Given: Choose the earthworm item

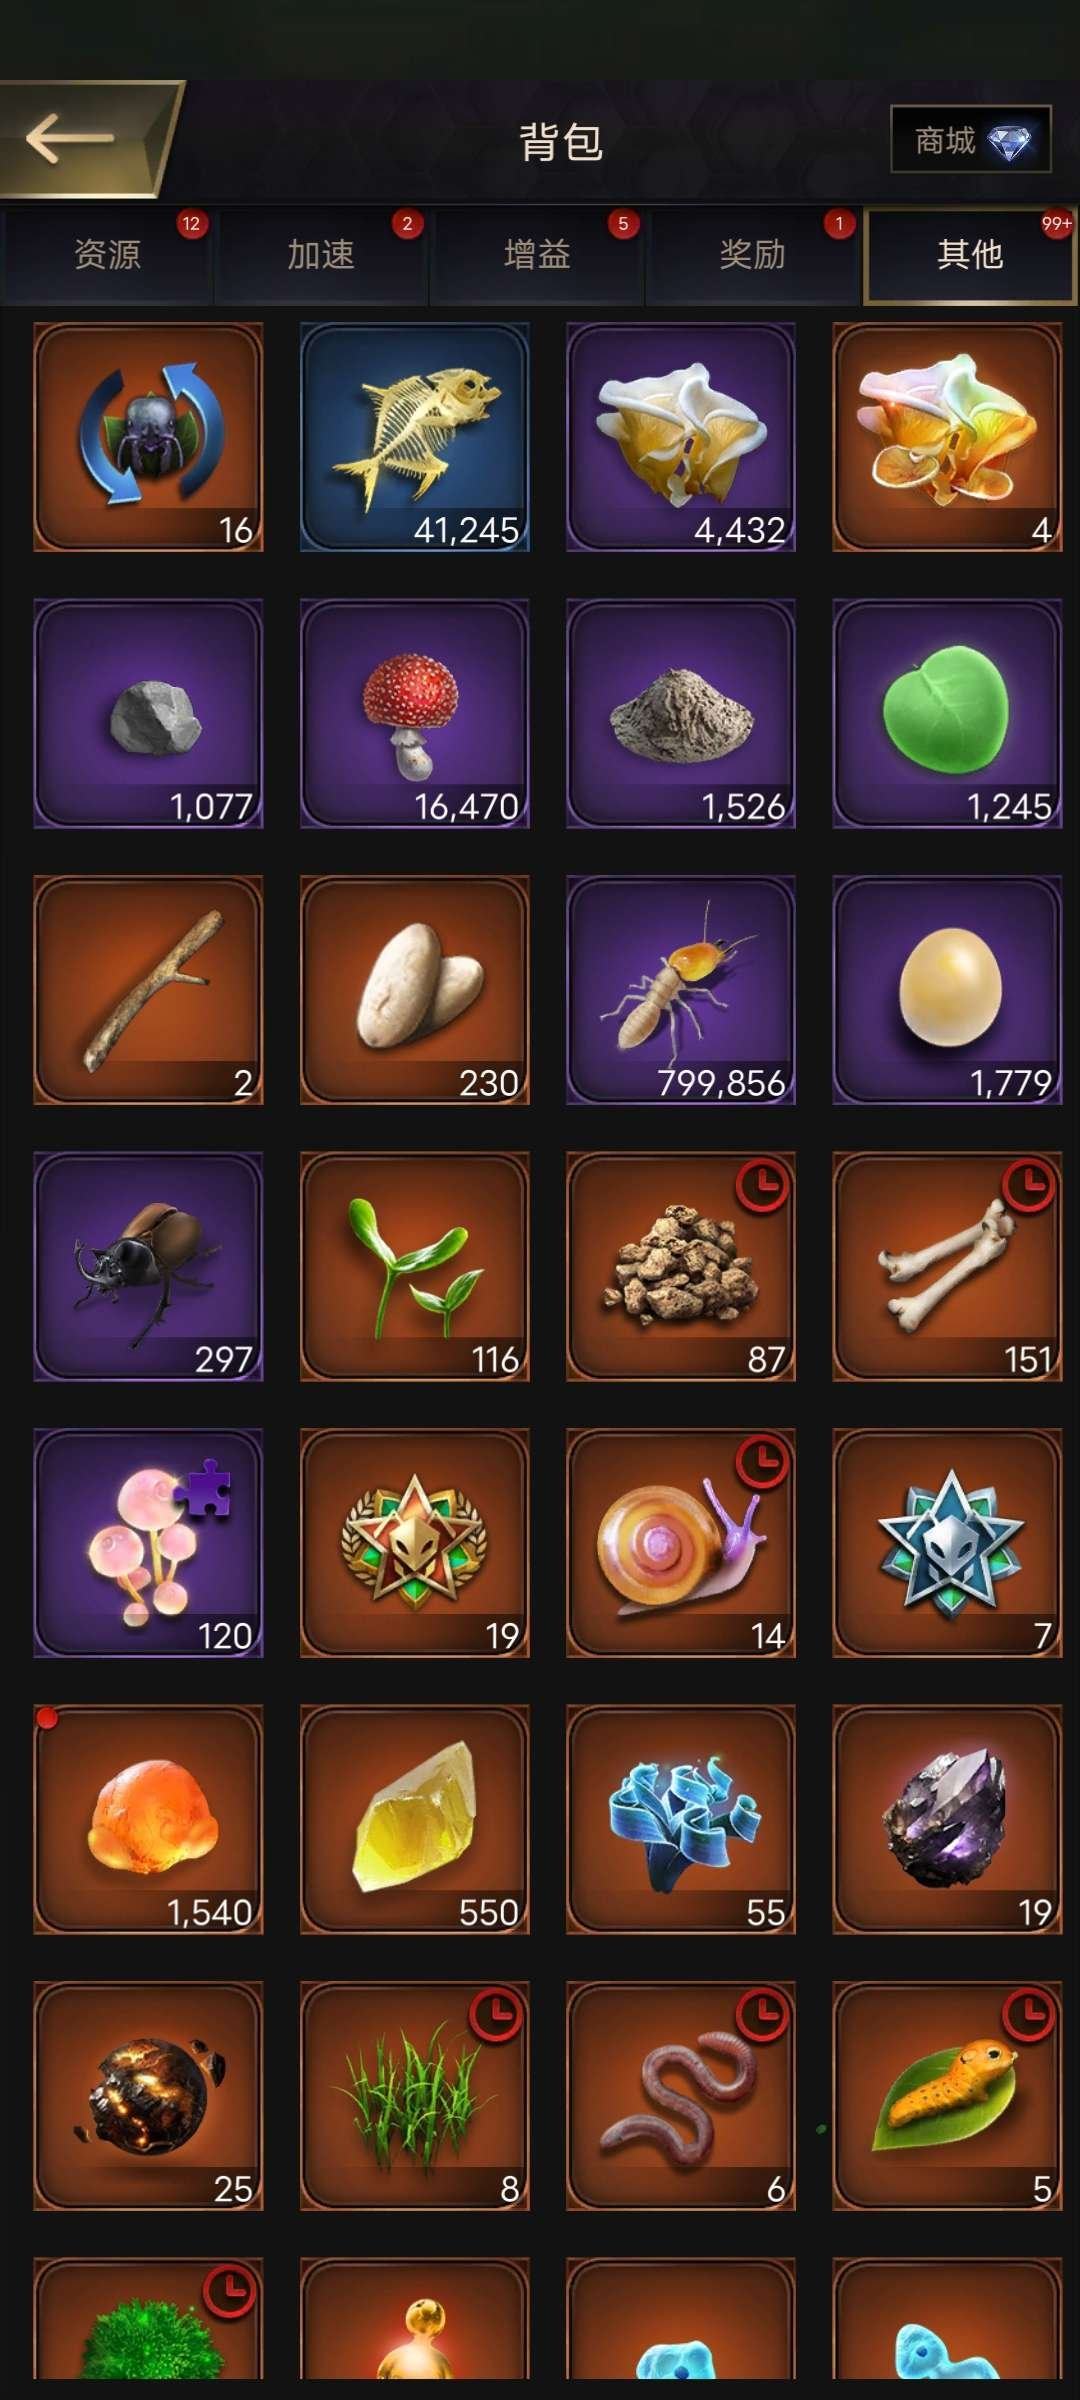Looking at the screenshot, I should pos(681,2096).
